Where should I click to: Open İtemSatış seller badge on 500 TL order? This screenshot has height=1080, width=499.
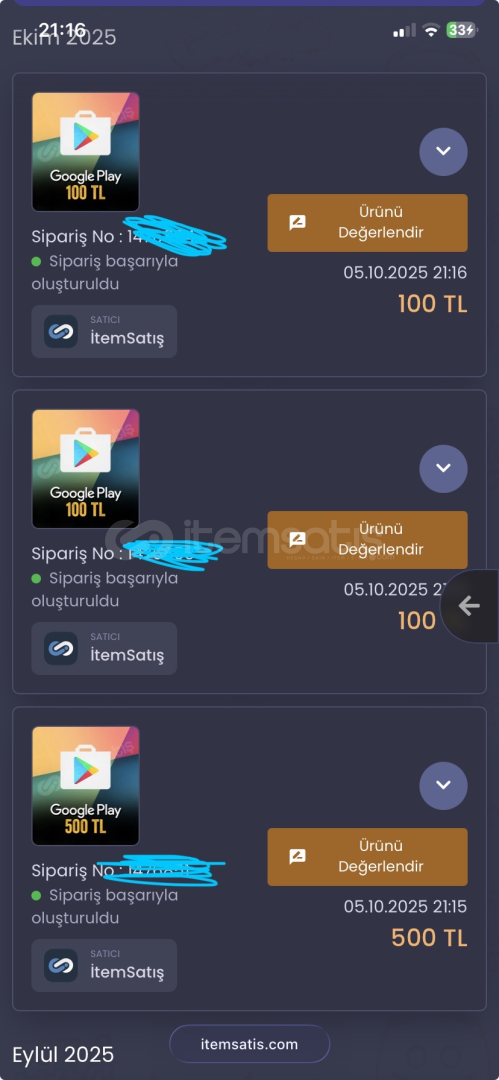104,965
